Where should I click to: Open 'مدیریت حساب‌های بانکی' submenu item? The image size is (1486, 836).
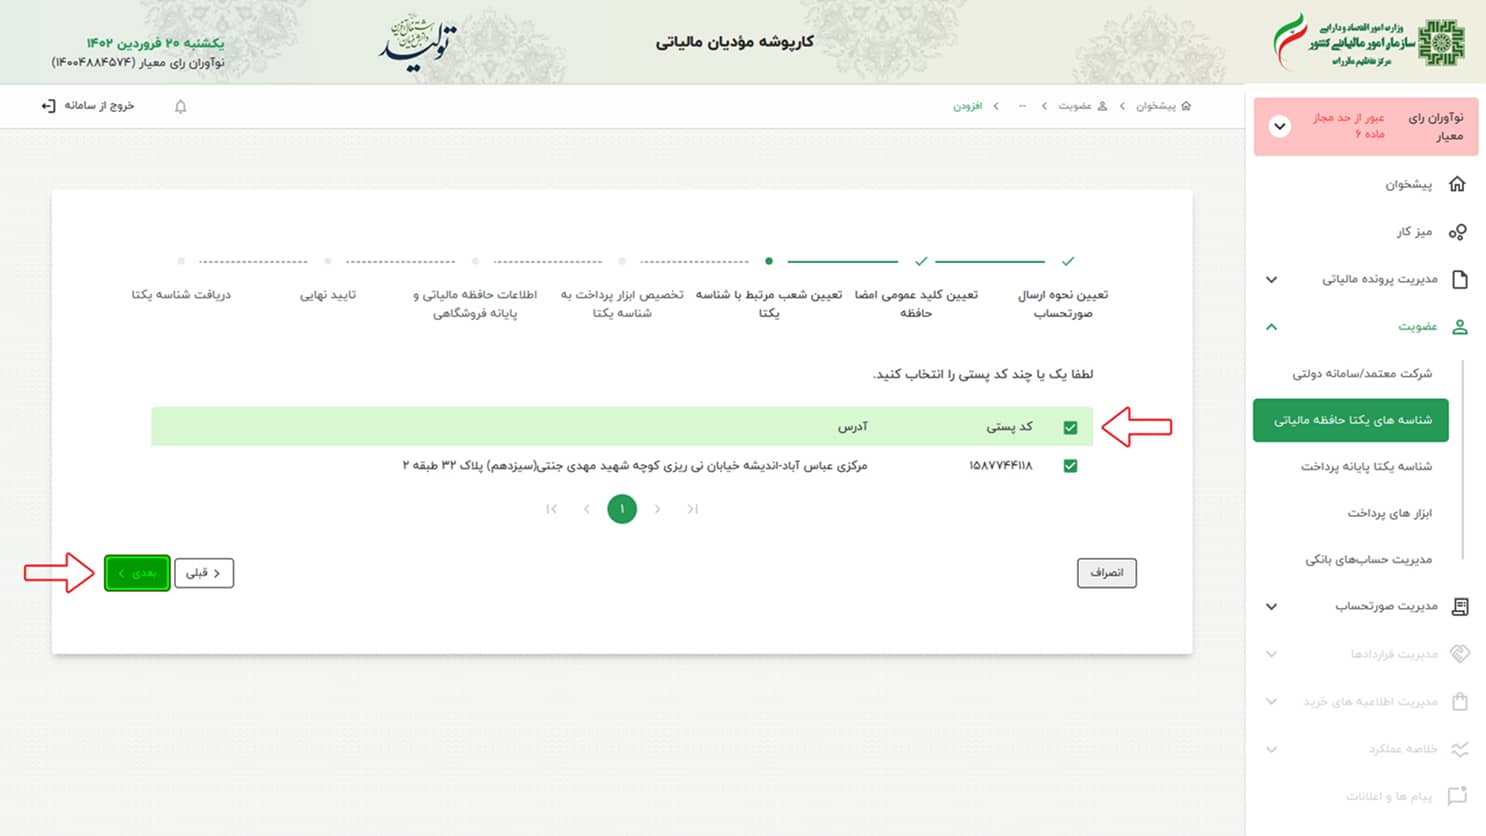click(x=1368, y=560)
